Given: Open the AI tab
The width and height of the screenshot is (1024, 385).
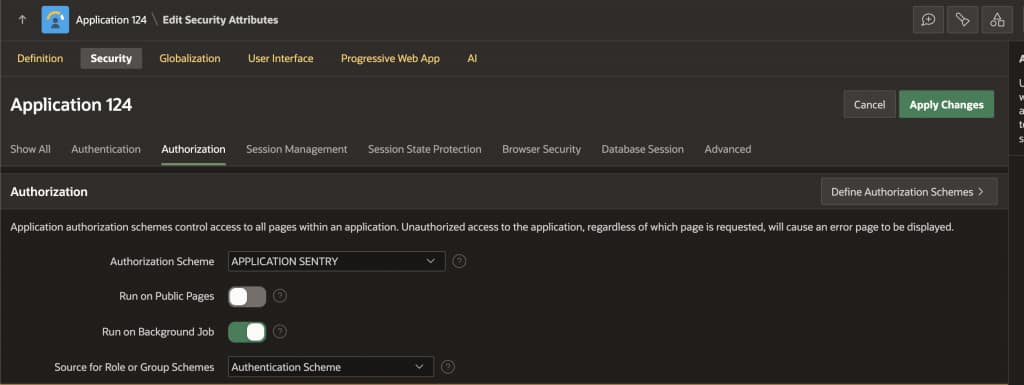Looking at the screenshot, I should pyautogui.click(x=472, y=58).
